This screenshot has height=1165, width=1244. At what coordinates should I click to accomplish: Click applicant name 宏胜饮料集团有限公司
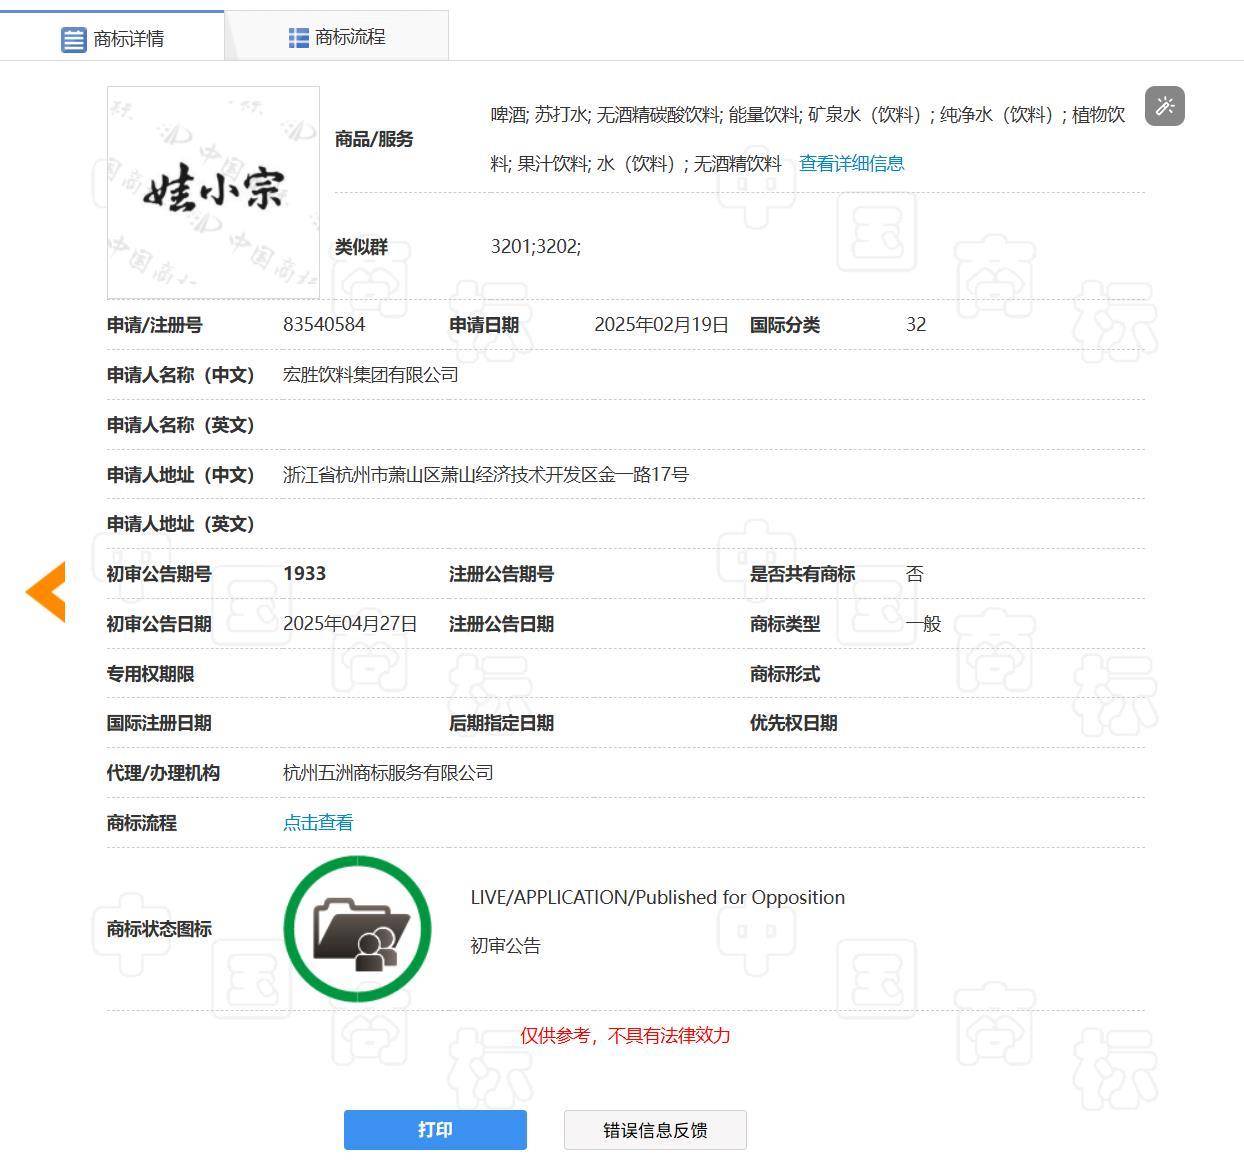pyautogui.click(x=370, y=375)
